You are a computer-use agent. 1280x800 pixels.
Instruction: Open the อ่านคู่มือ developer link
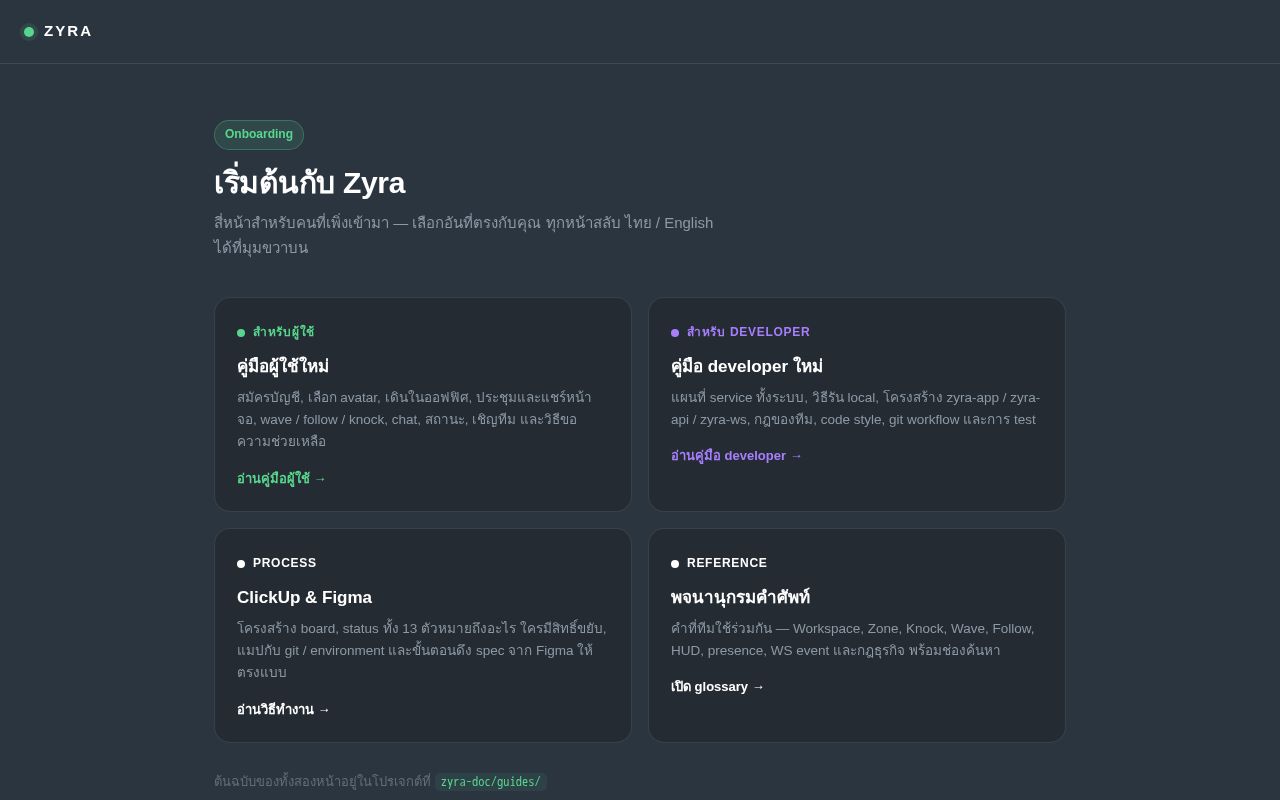[737, 456]
